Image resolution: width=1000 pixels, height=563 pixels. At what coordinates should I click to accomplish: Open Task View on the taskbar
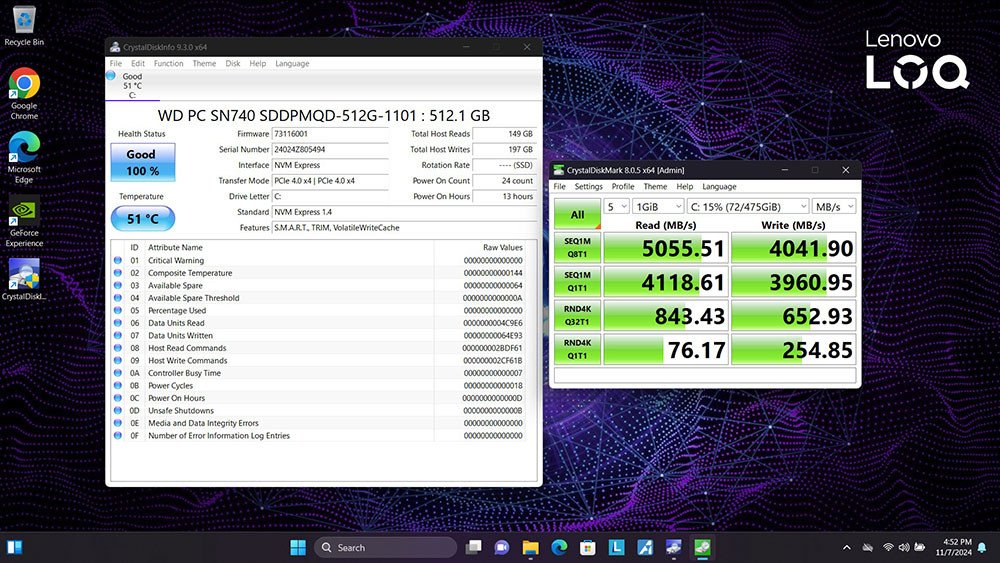pos(473,547)
